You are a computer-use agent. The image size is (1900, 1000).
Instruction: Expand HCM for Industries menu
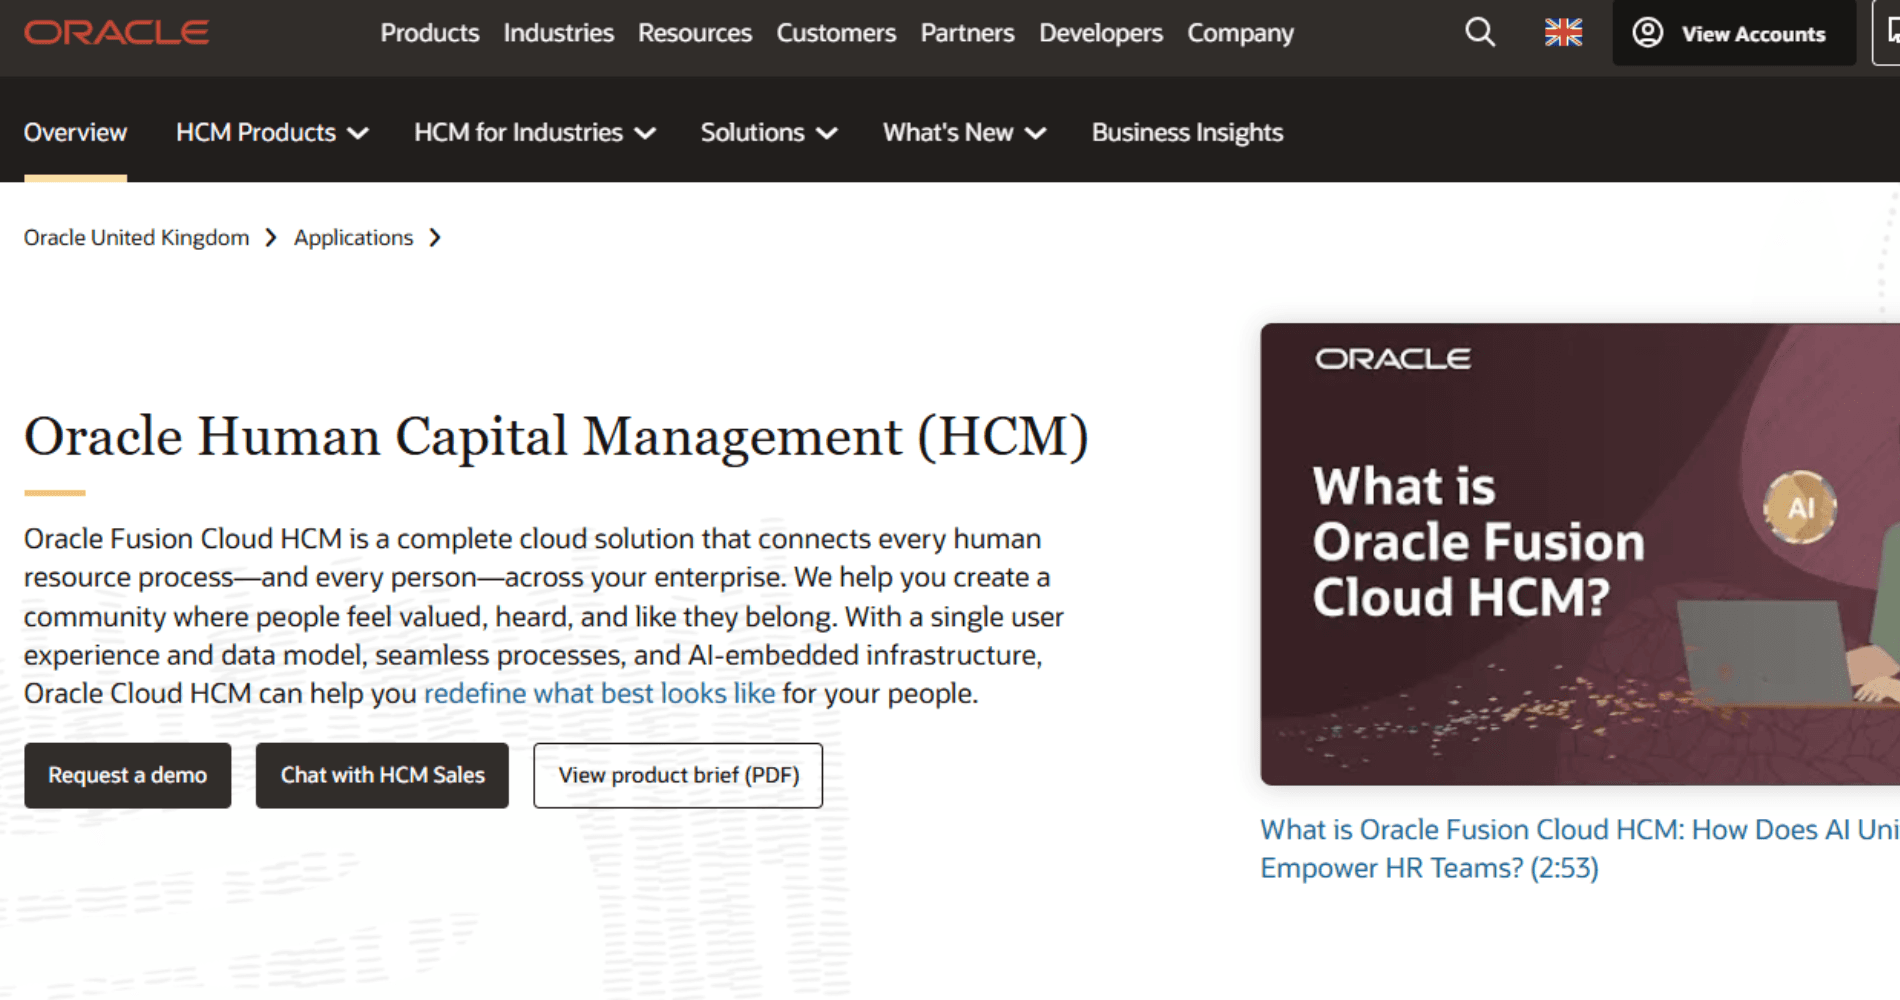[535, 133]
